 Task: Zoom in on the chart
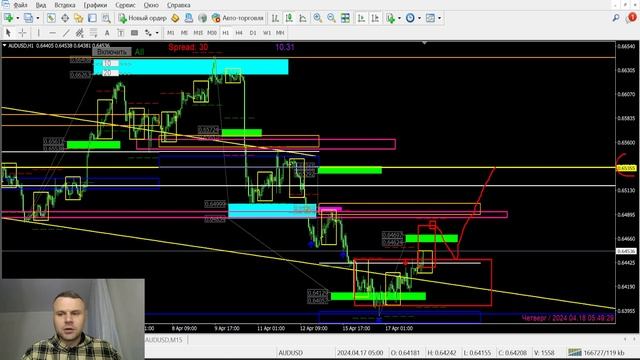[x=317, y=18]
